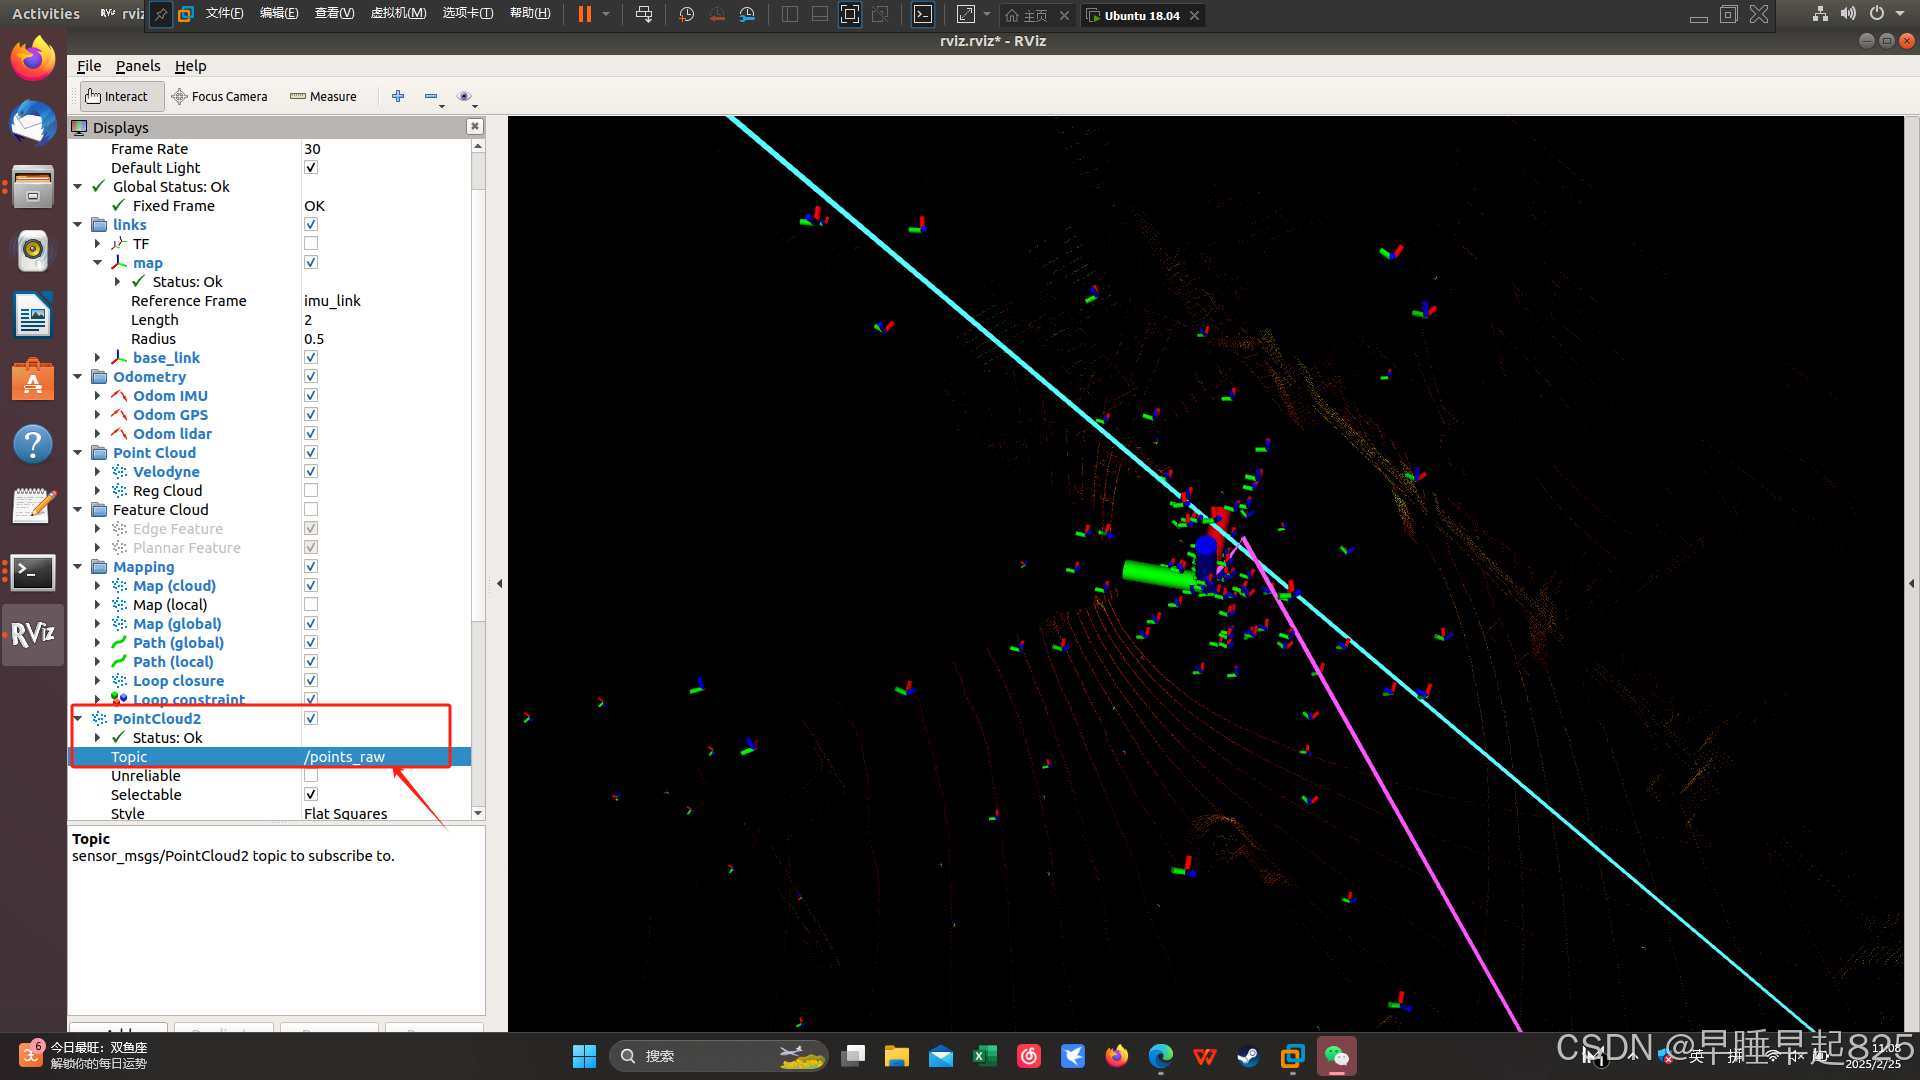Screen dimensions: 1920x1080
Task: Select the Measure tool
Action: point(323,96)
